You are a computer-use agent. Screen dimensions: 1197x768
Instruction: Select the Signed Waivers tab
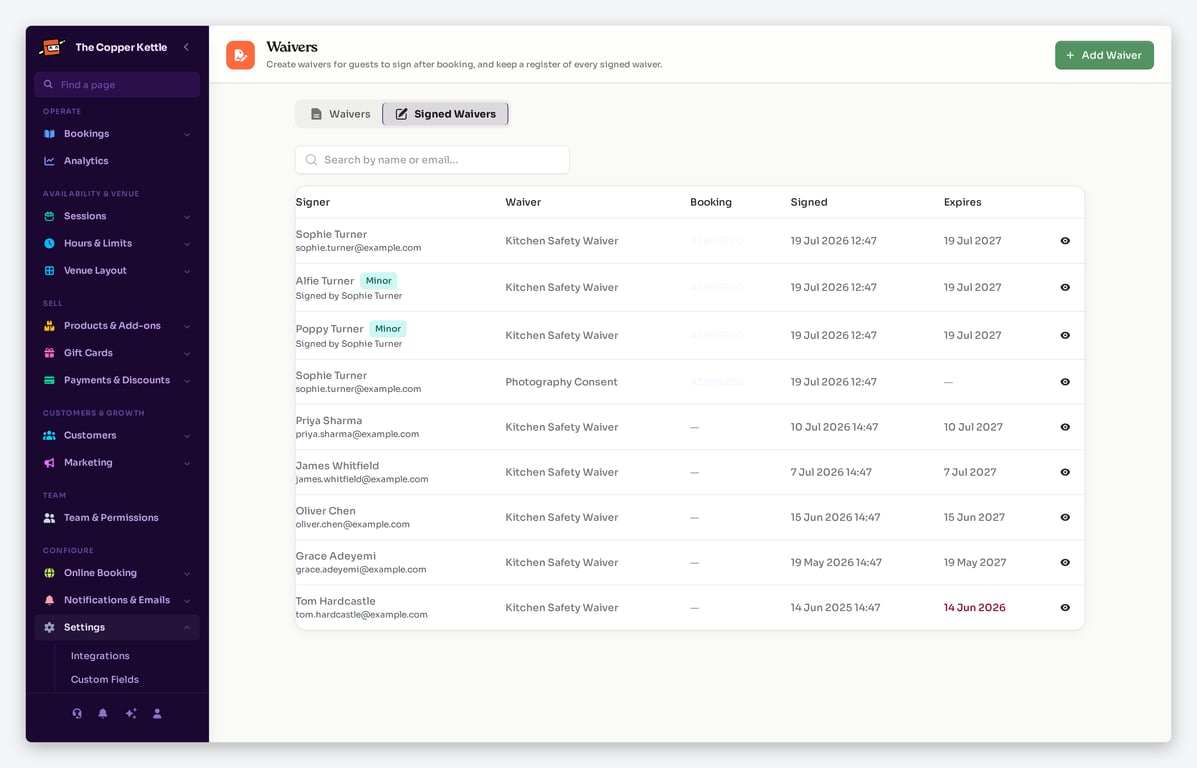pos(445,114)
